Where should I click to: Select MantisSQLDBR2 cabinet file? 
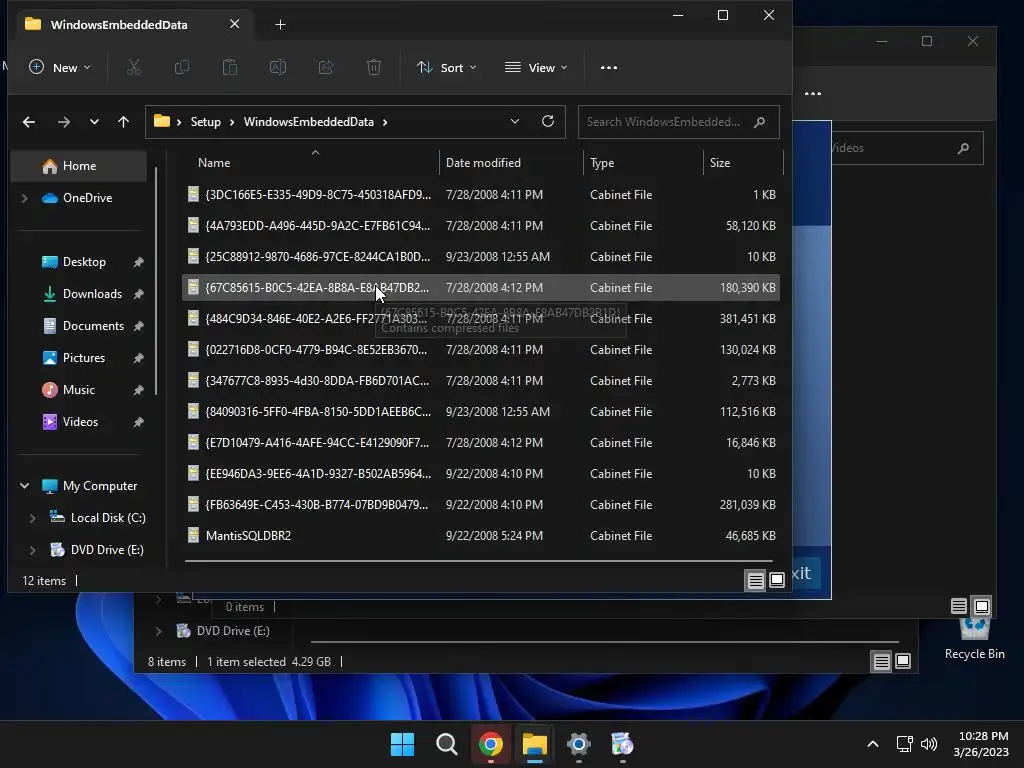pos(481,536)
